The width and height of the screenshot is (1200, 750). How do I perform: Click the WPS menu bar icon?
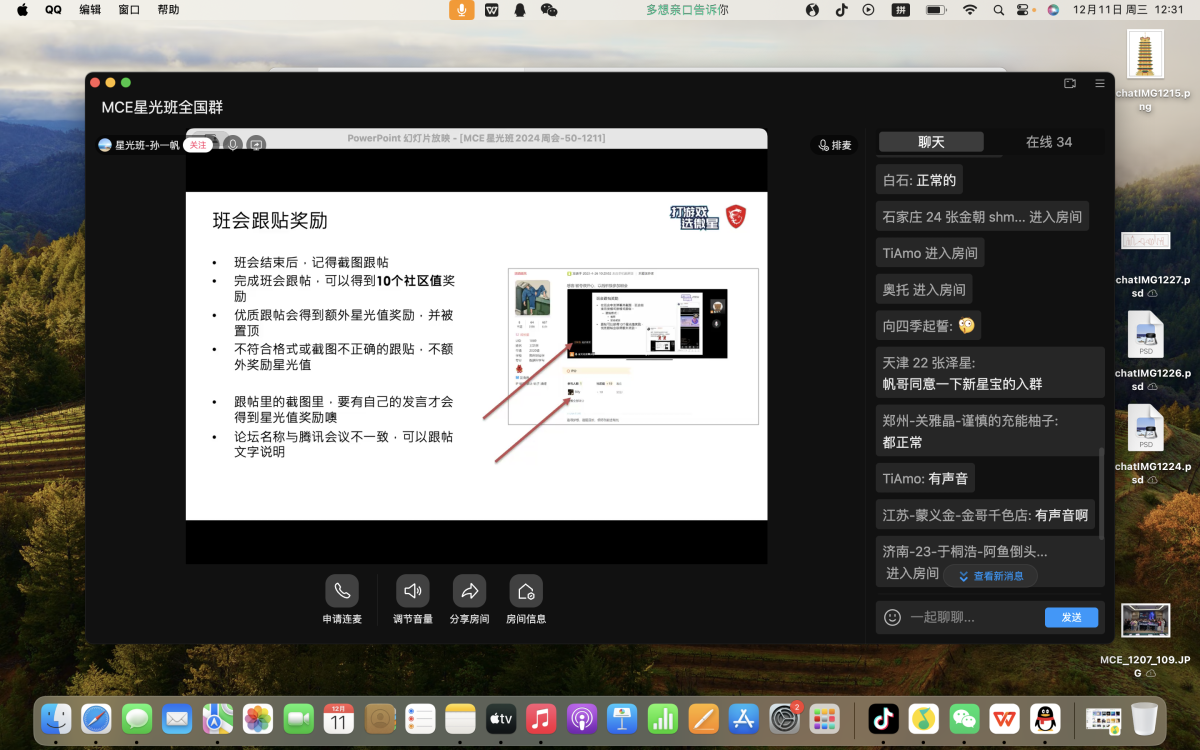click(491, 9)
